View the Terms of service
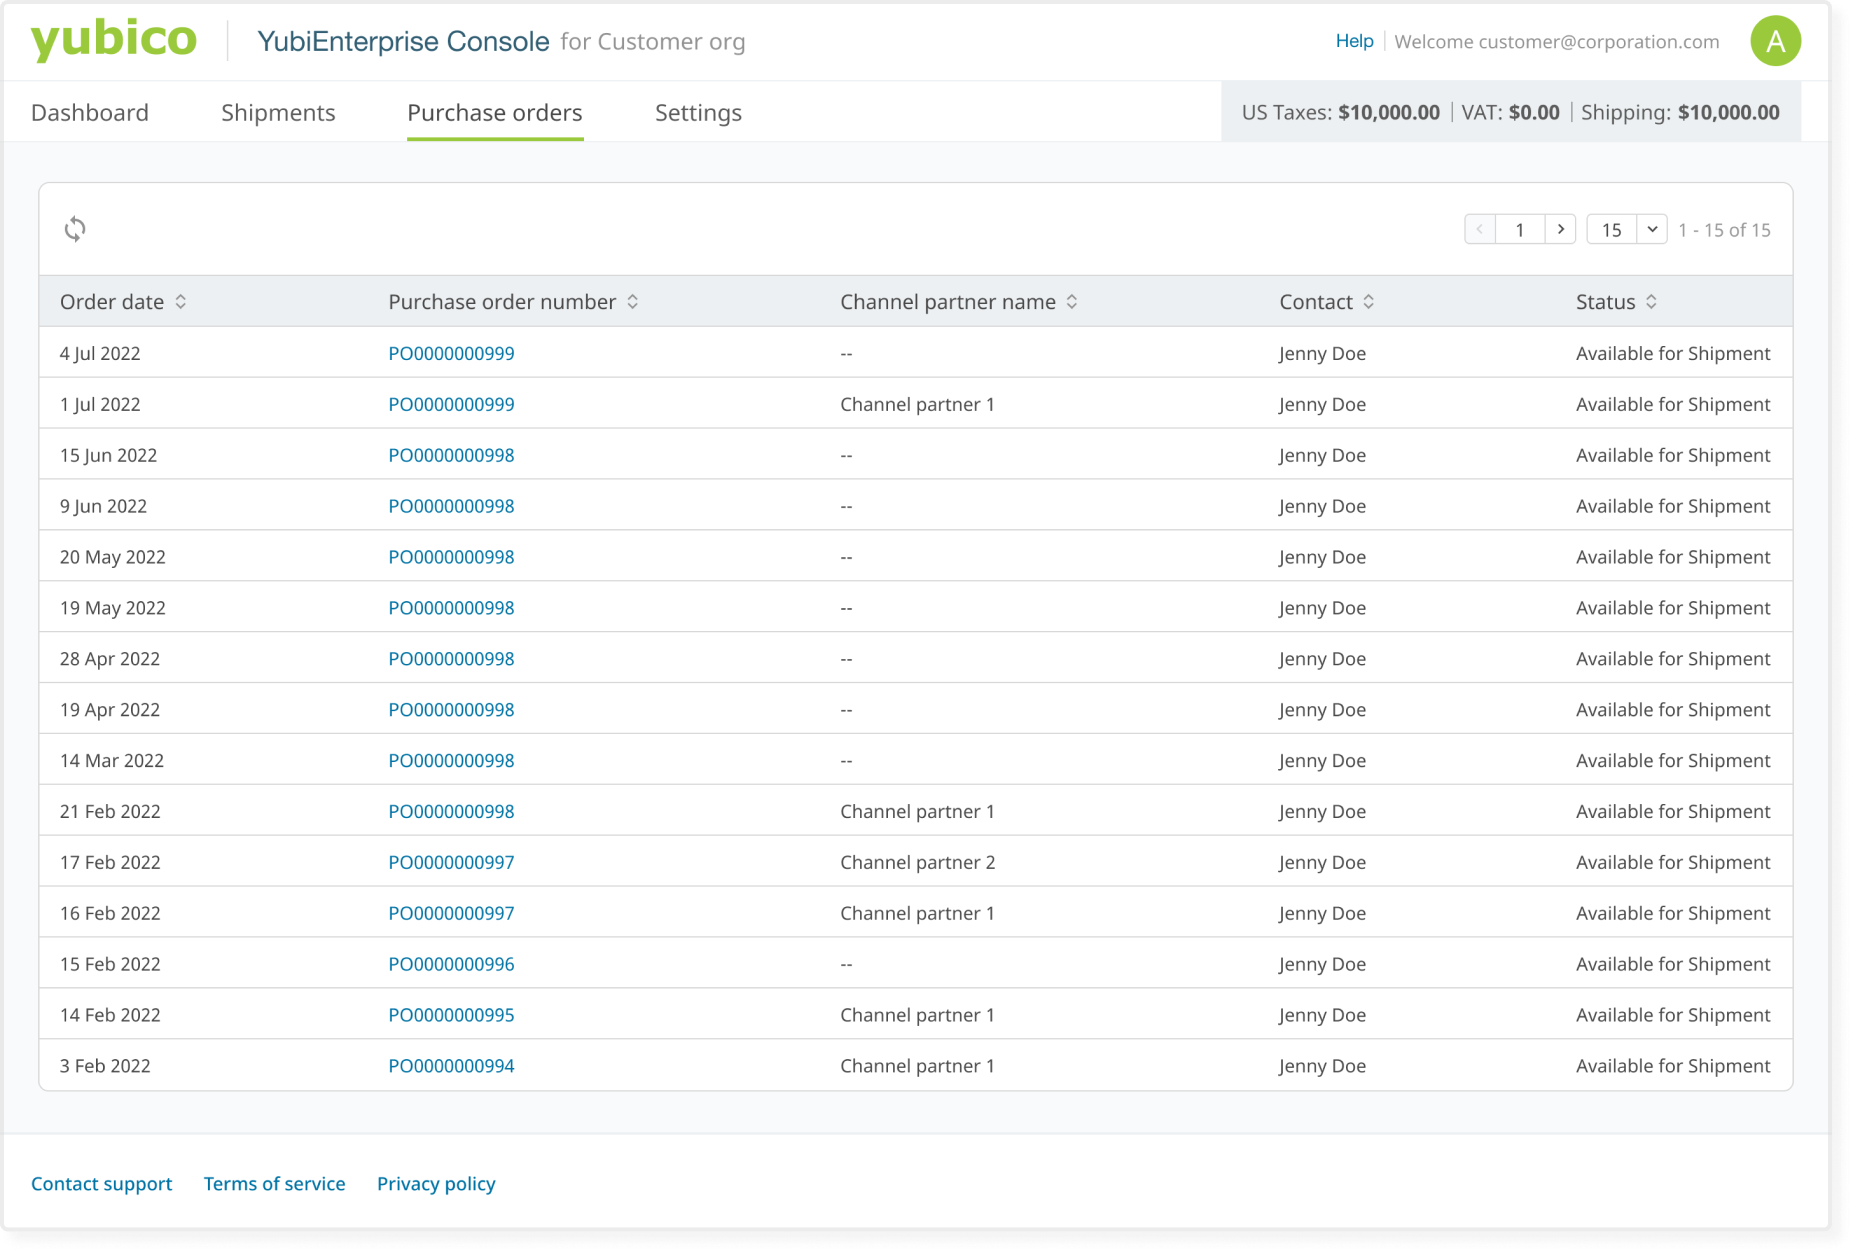 point(274,1183)
